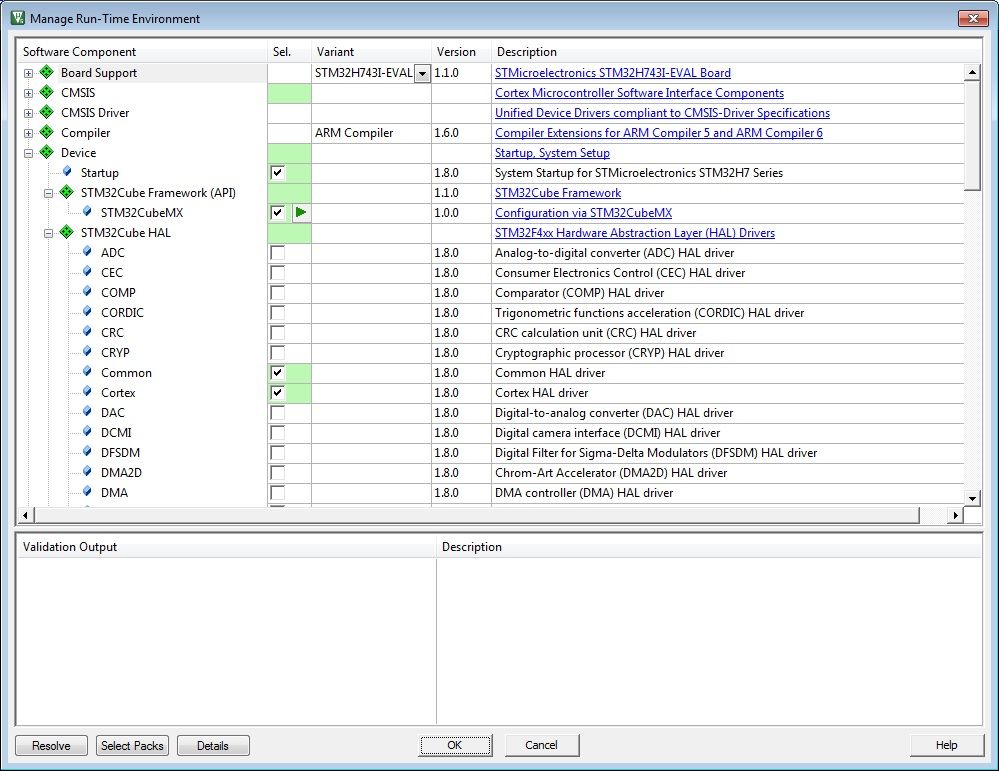Open the STMicroelectronics STM32H743I-EVAL Board link

point(613,73)
